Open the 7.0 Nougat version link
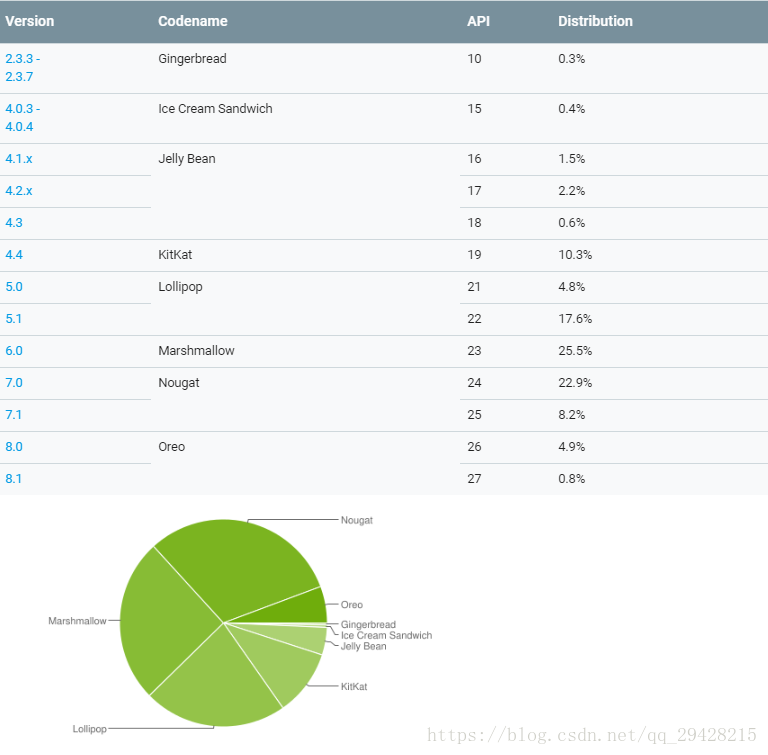768x755 pixels. coord(14,383)
